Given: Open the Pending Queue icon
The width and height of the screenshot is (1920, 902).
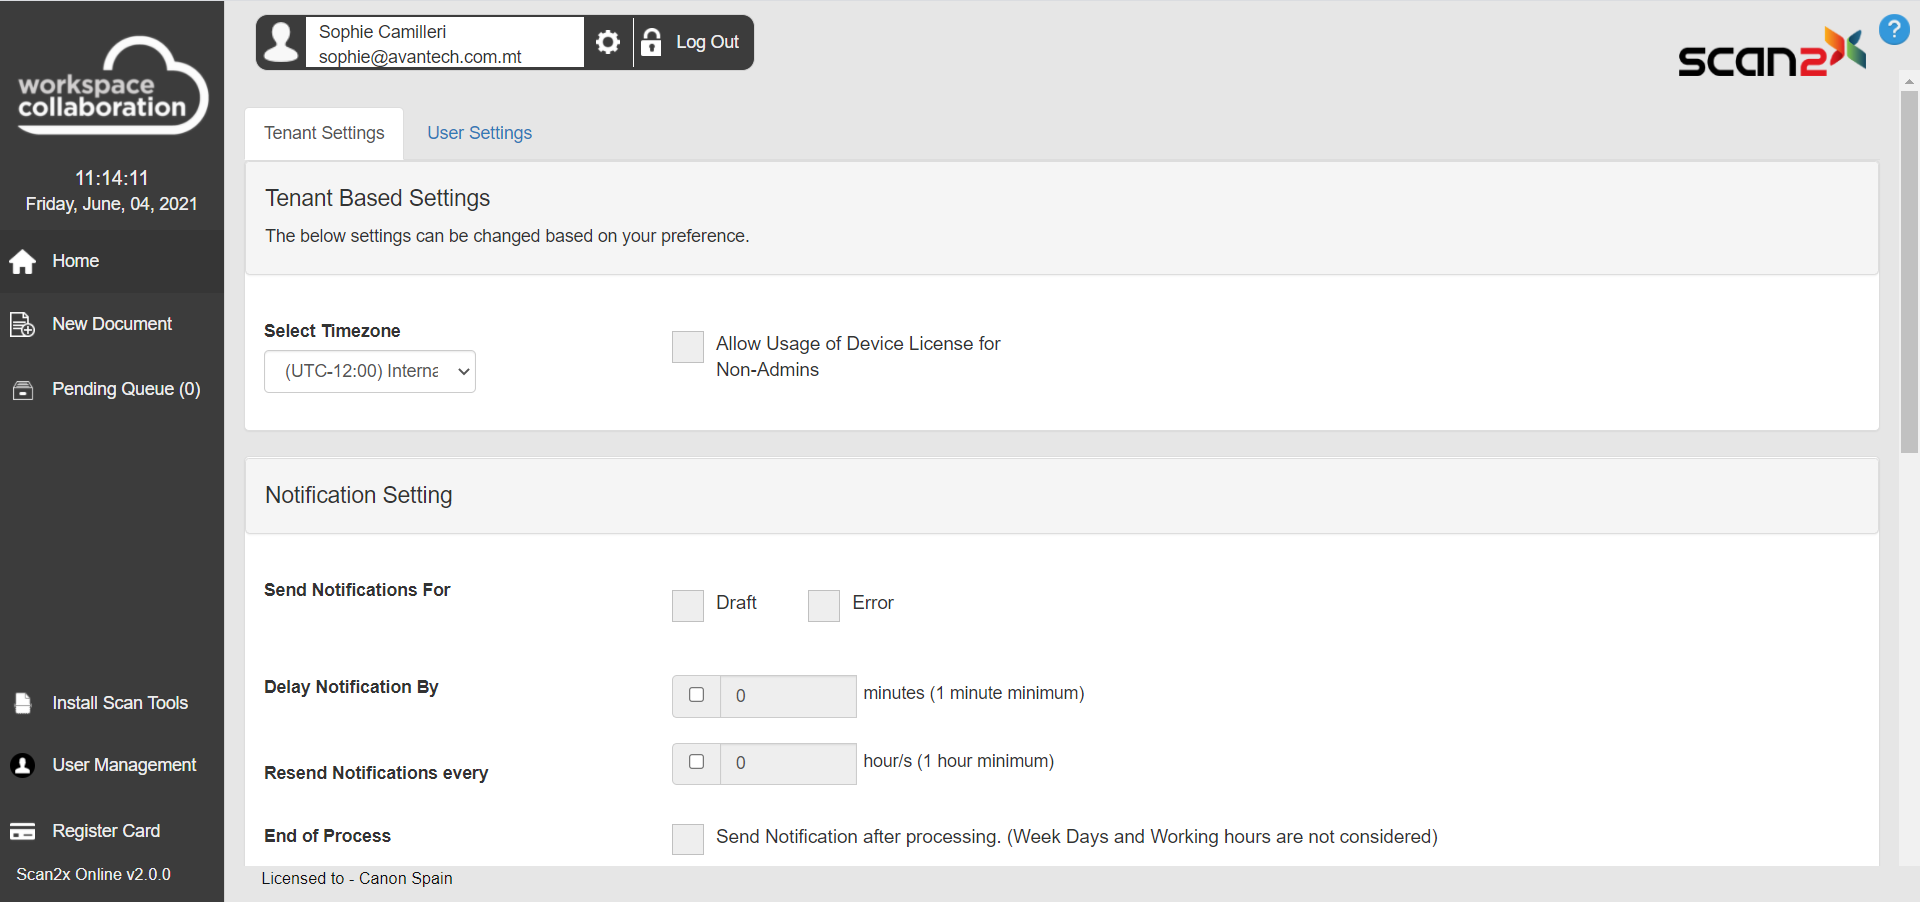Looking at the screenshot, I should click(23, 390).
